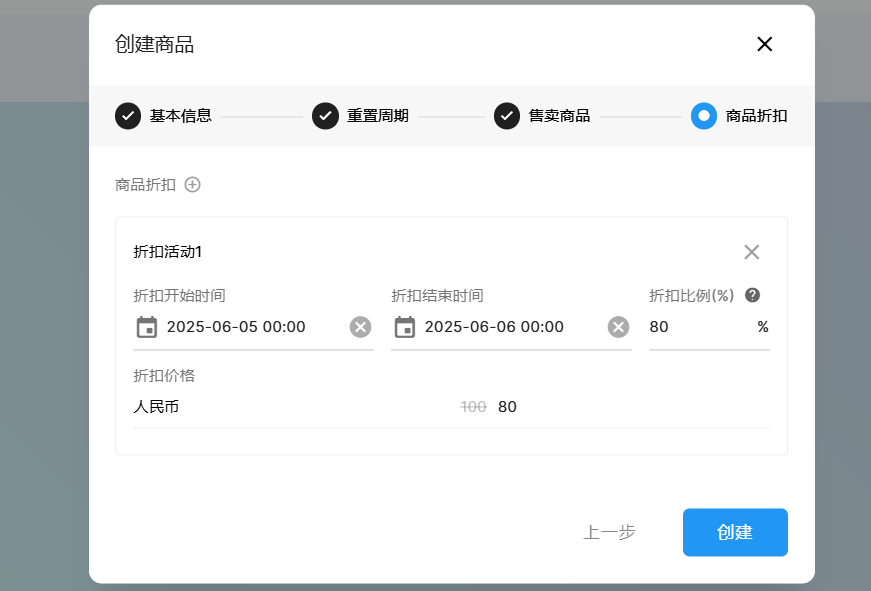Click the 重置周期 step checkmark icon

(x=325, y=116)
